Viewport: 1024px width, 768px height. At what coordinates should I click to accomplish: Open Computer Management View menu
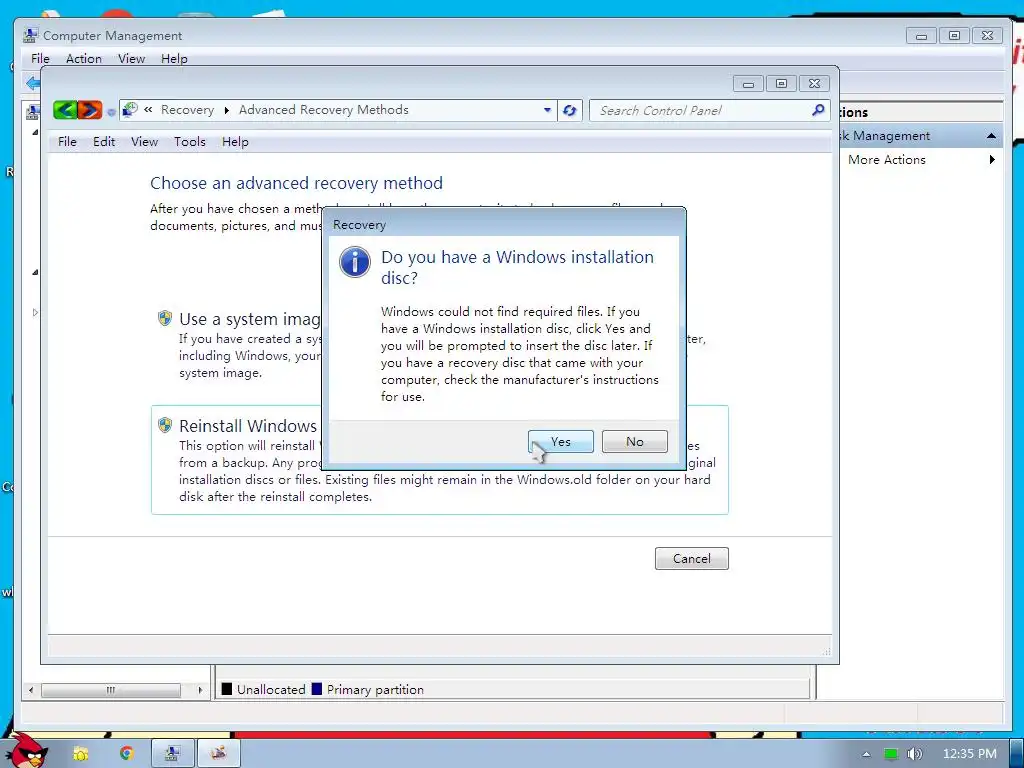point(131,59)
